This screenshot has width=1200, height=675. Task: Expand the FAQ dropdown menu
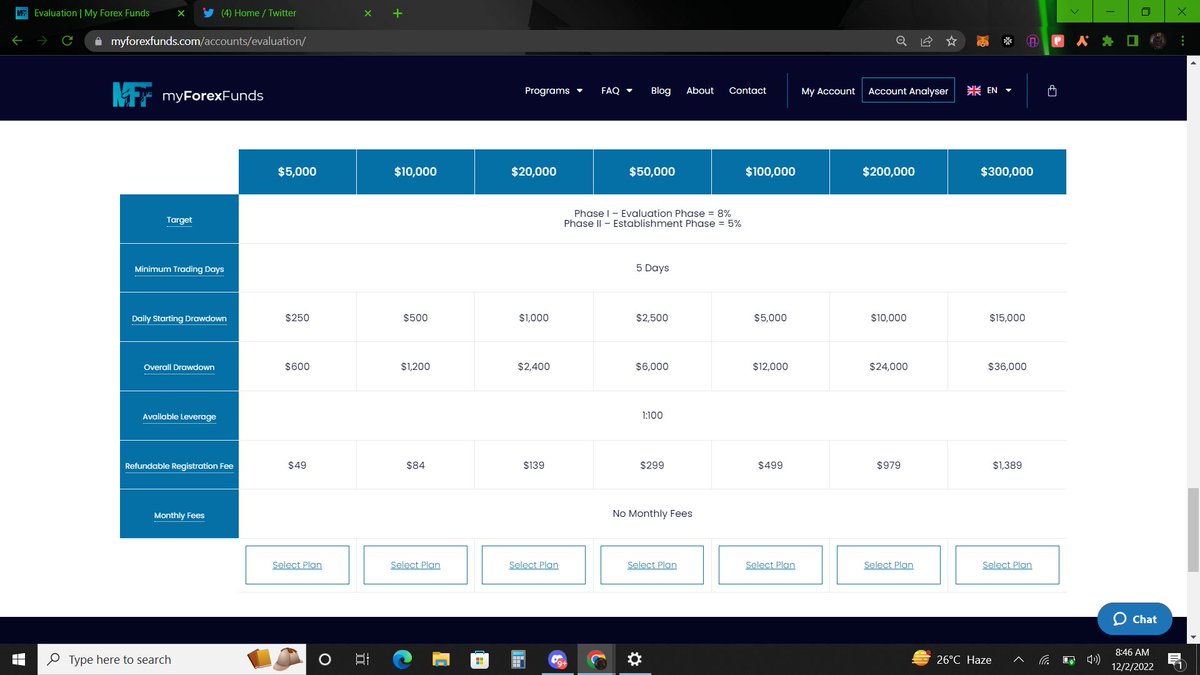[x=617, y=90]
